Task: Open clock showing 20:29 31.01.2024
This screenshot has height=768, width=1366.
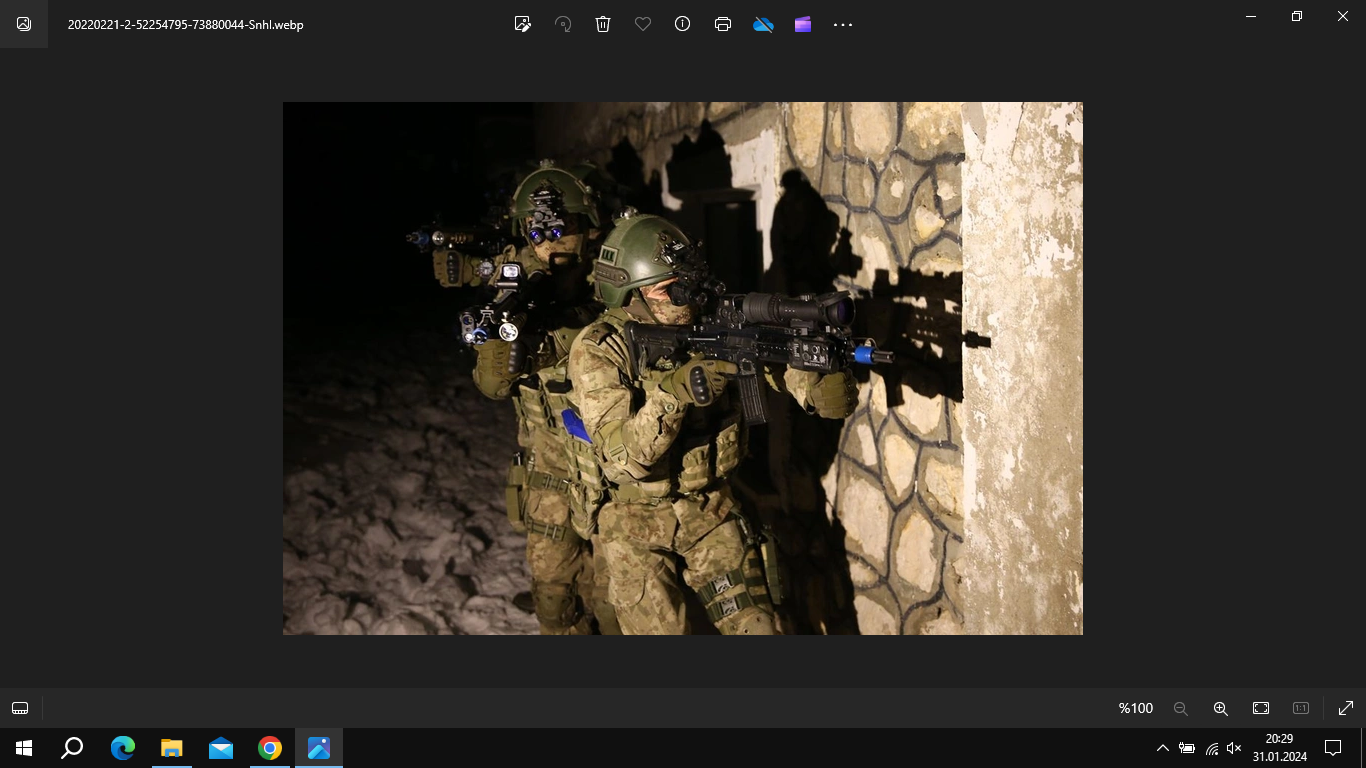Action: [x=1279, y=748]
